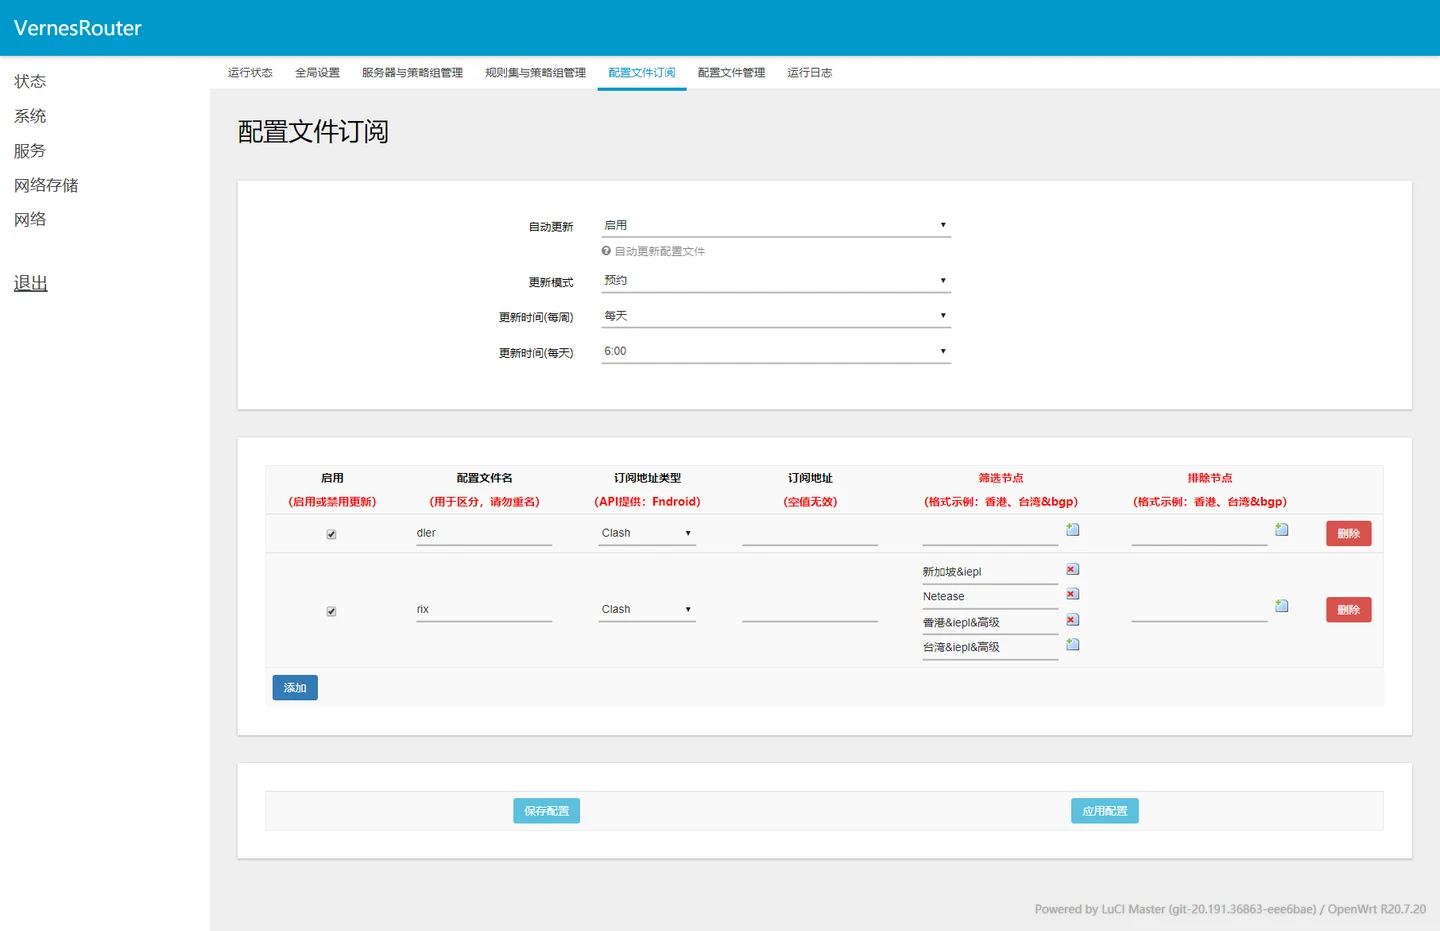Focus the subscription URL field for rix
This screenshot has height=931, width=1440.
(810, 609)
